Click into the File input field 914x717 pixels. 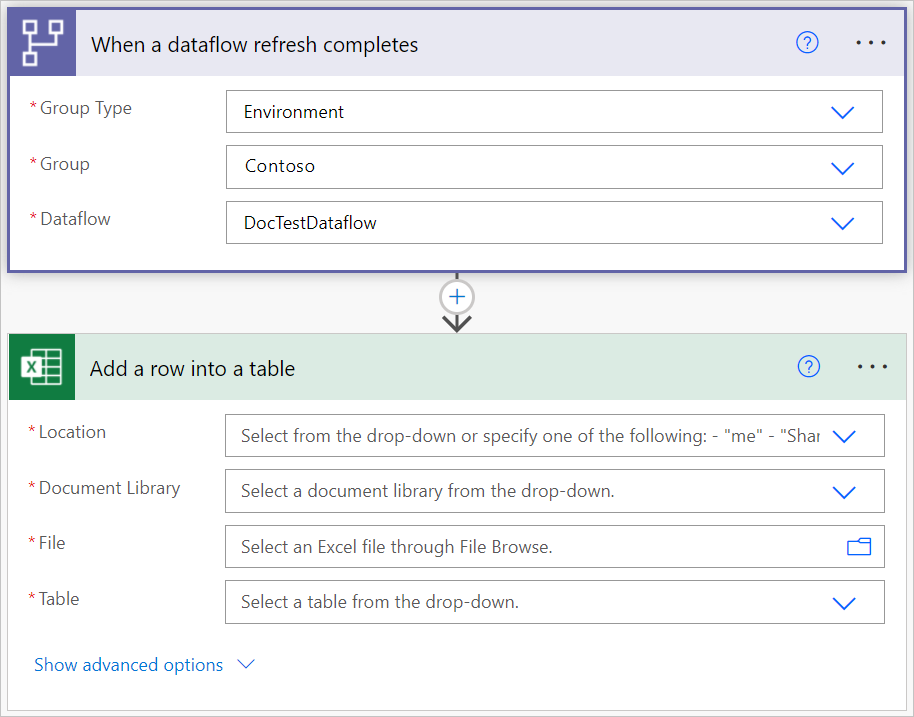click(x=530, y=547)
